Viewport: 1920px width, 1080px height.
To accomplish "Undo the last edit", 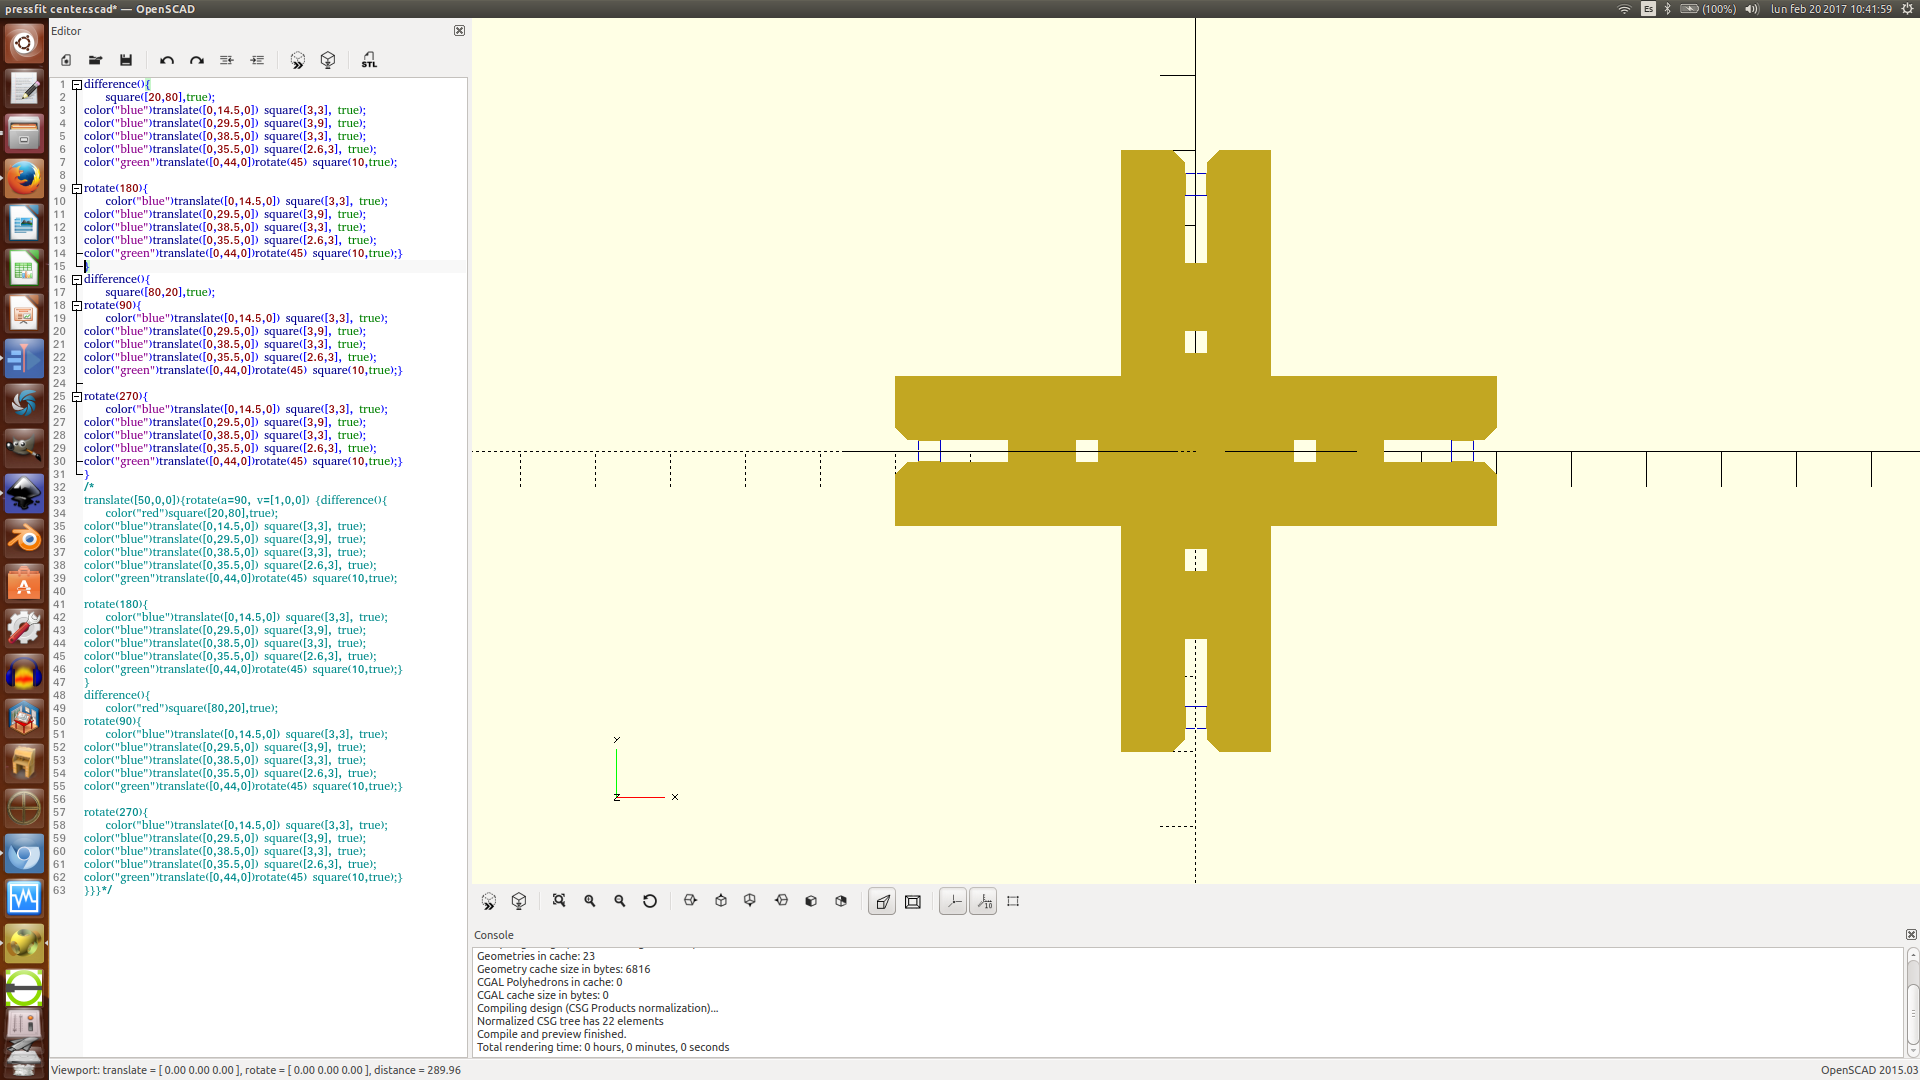I will coord(167,60).
